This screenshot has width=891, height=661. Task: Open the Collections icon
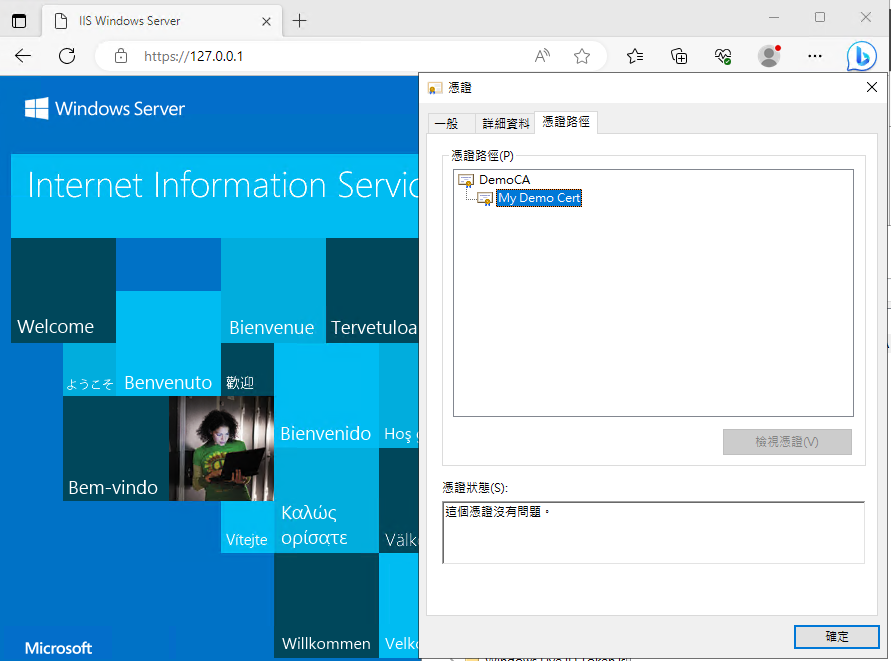(679, 57)
